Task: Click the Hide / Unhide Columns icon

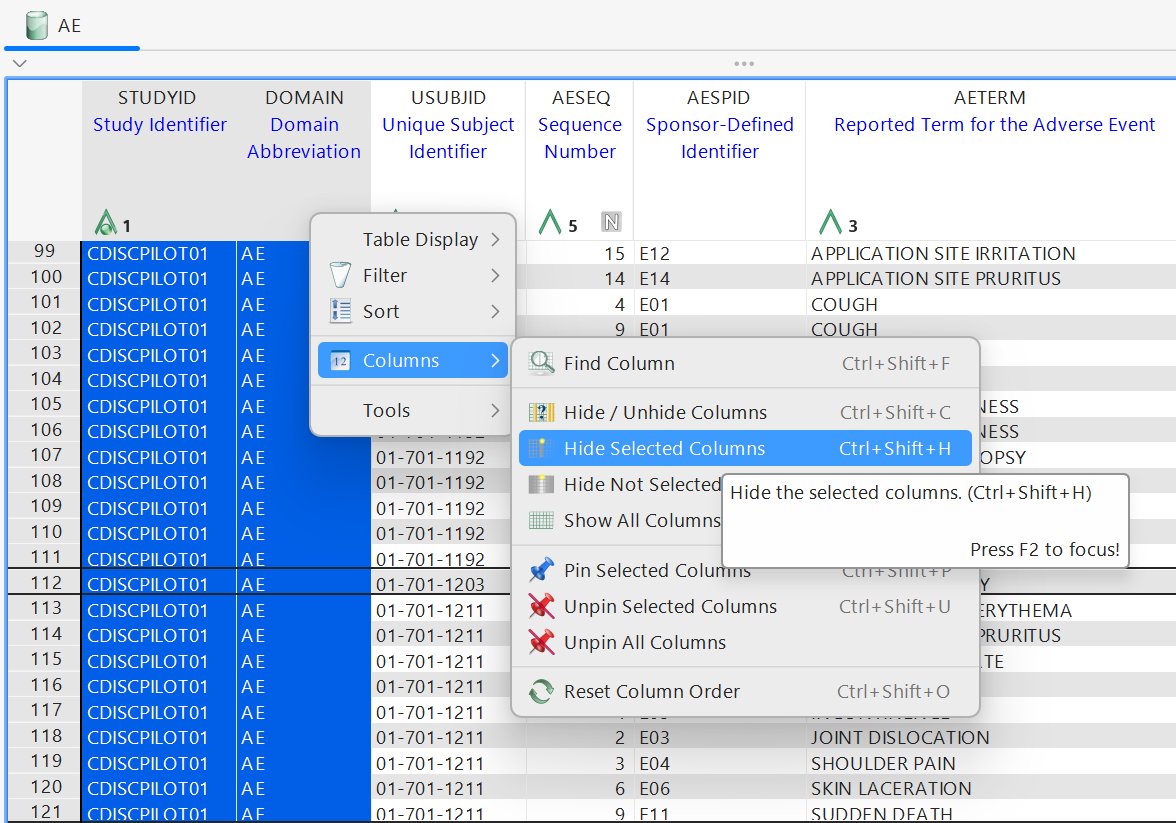Action: [x=541, y=412]
